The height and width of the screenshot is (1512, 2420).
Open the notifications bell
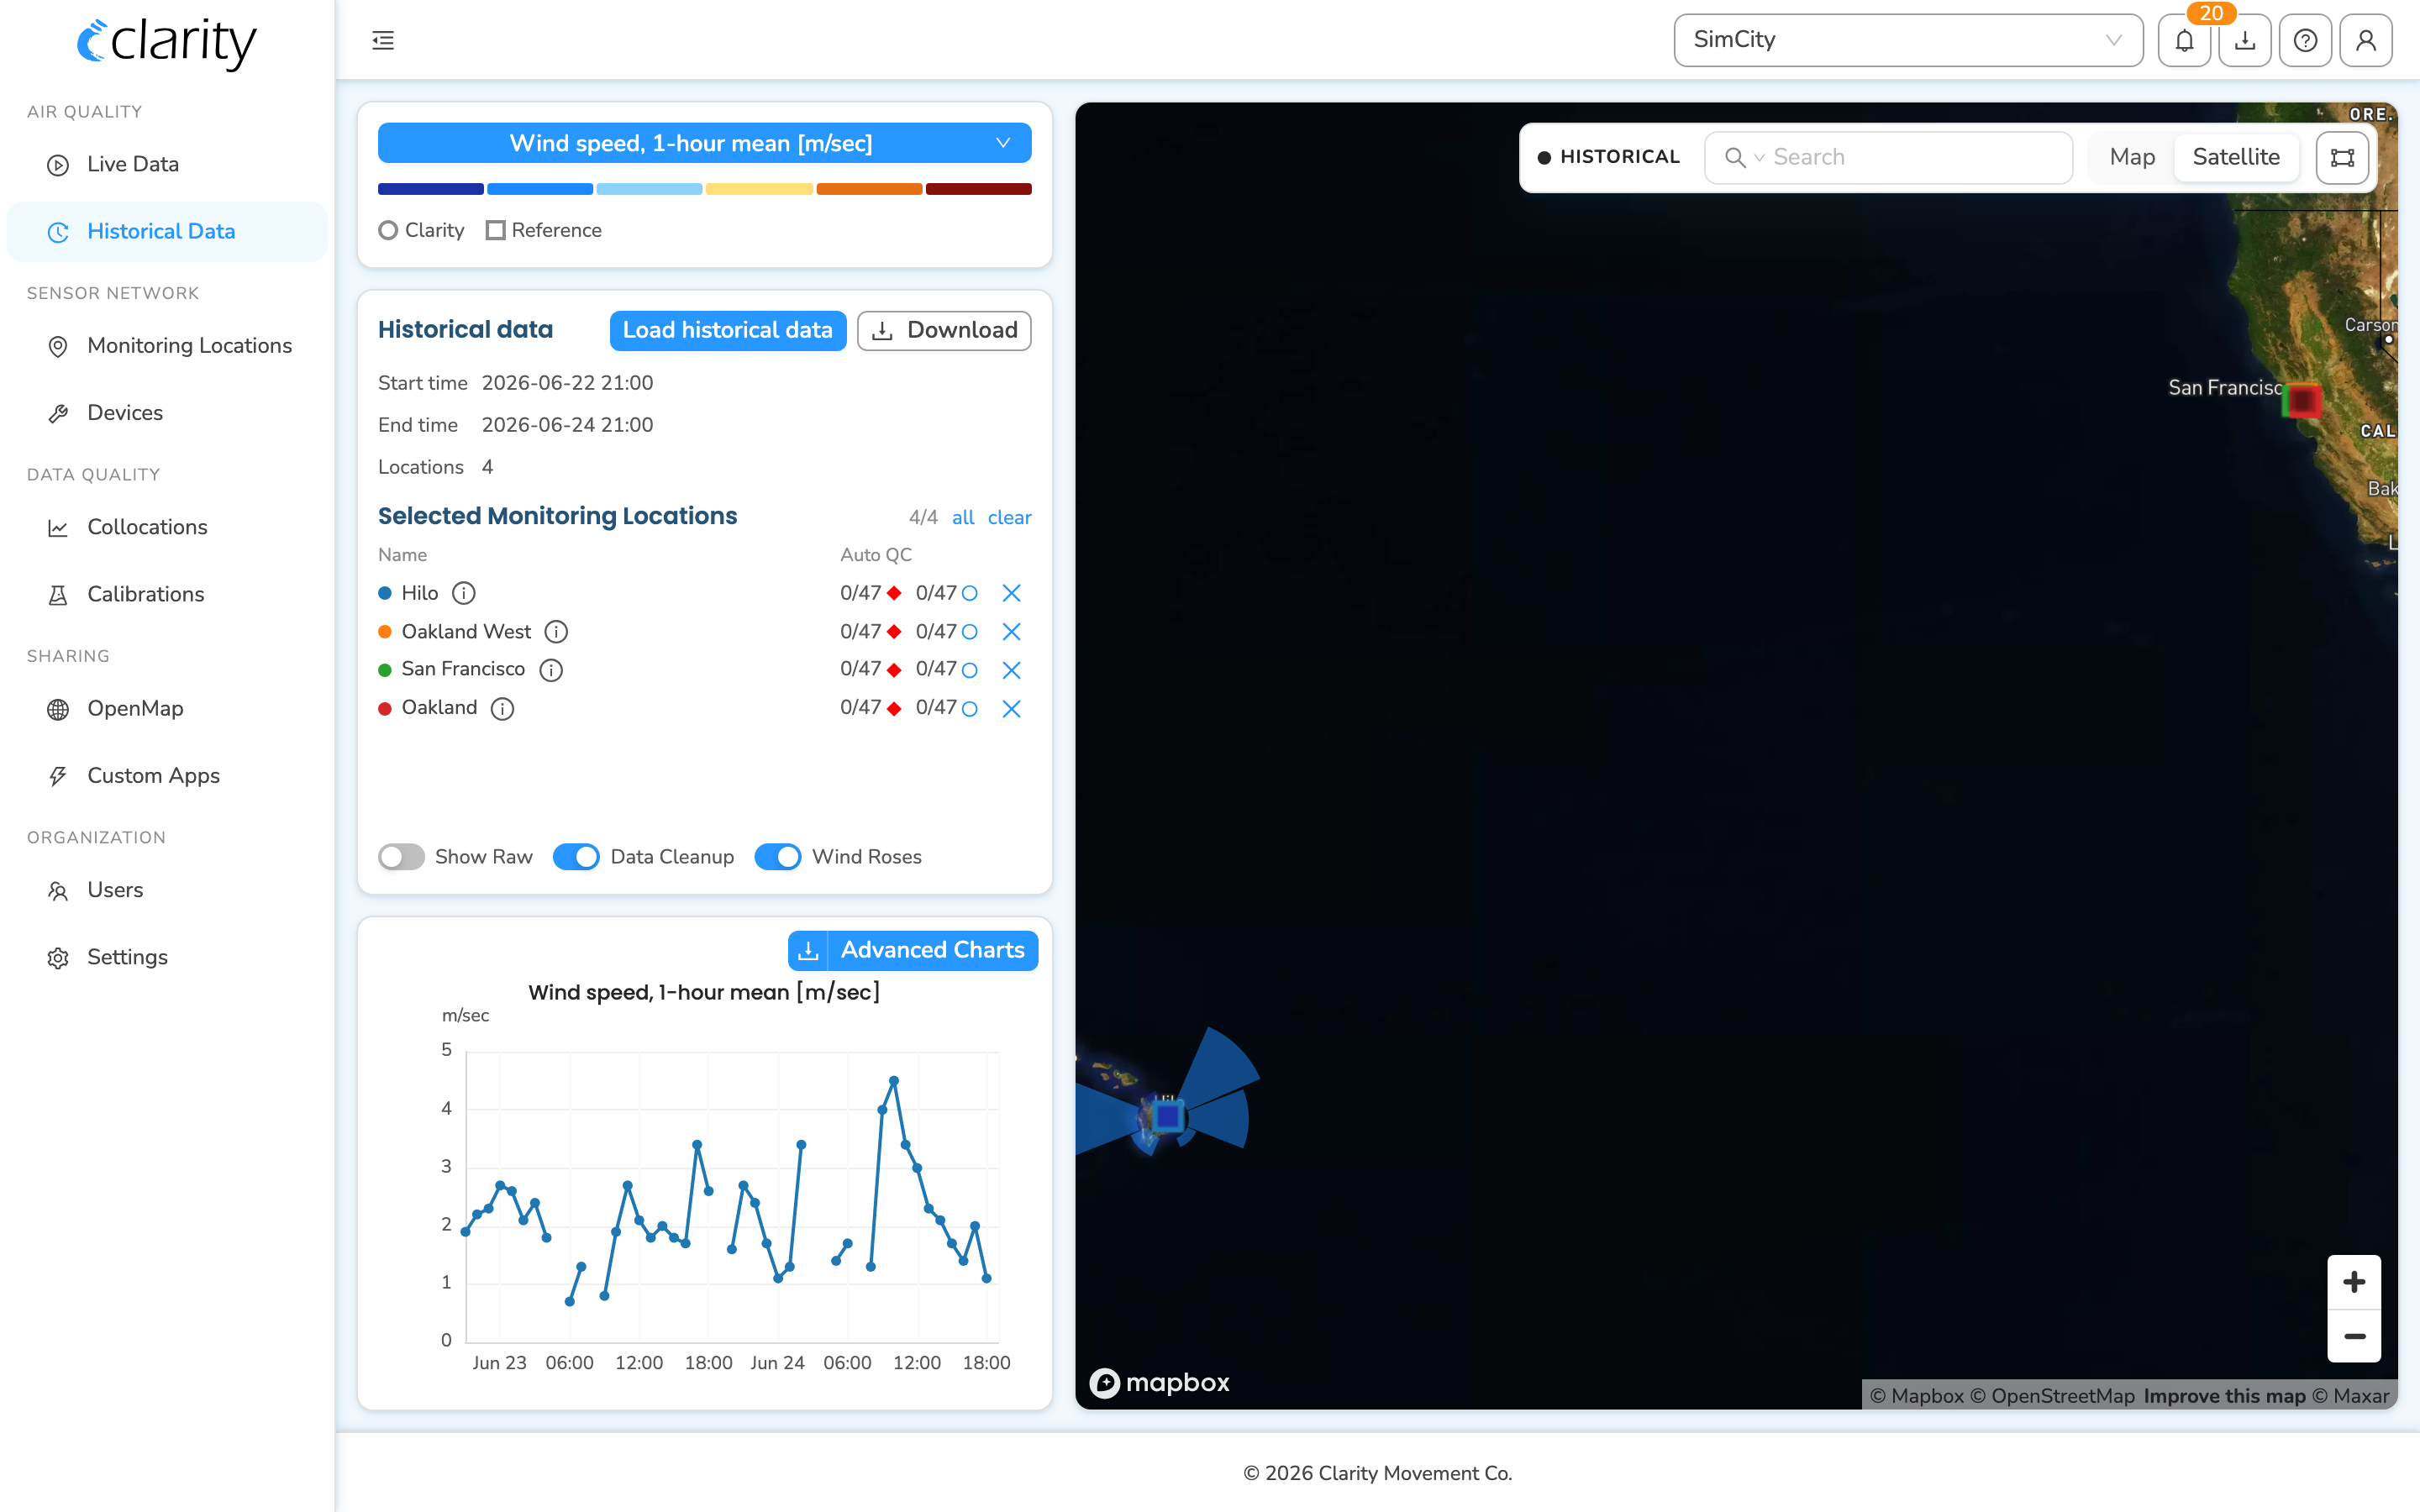point(2184,40)
